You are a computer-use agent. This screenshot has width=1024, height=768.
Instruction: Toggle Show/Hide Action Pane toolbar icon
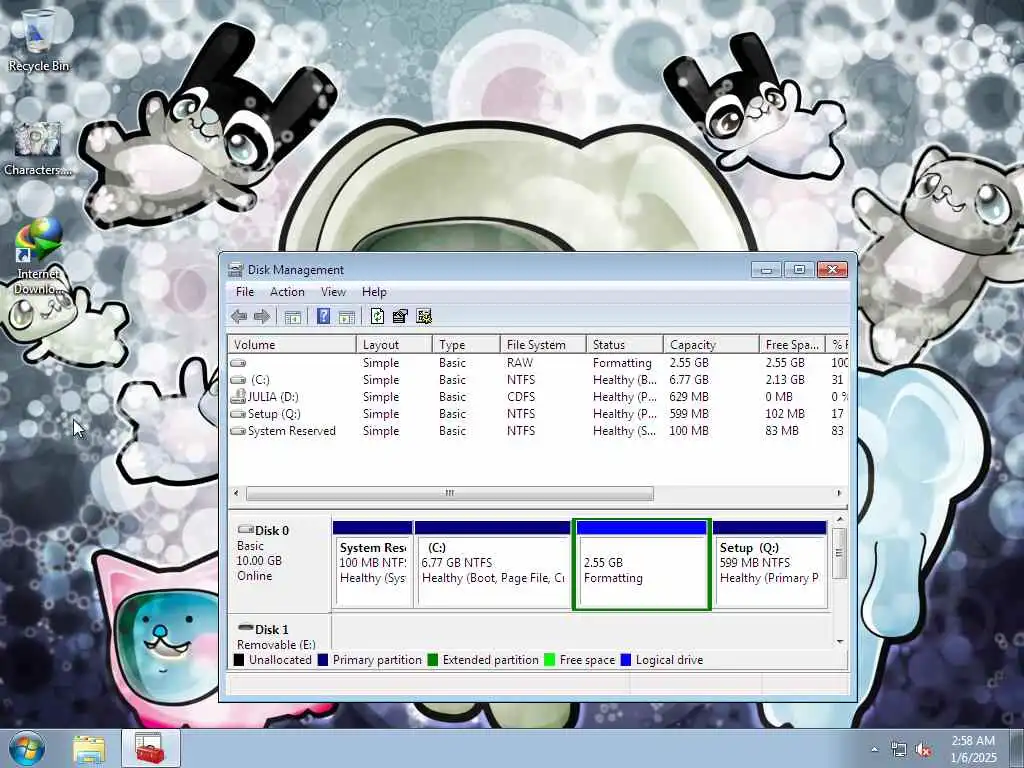tap(347, 317)
